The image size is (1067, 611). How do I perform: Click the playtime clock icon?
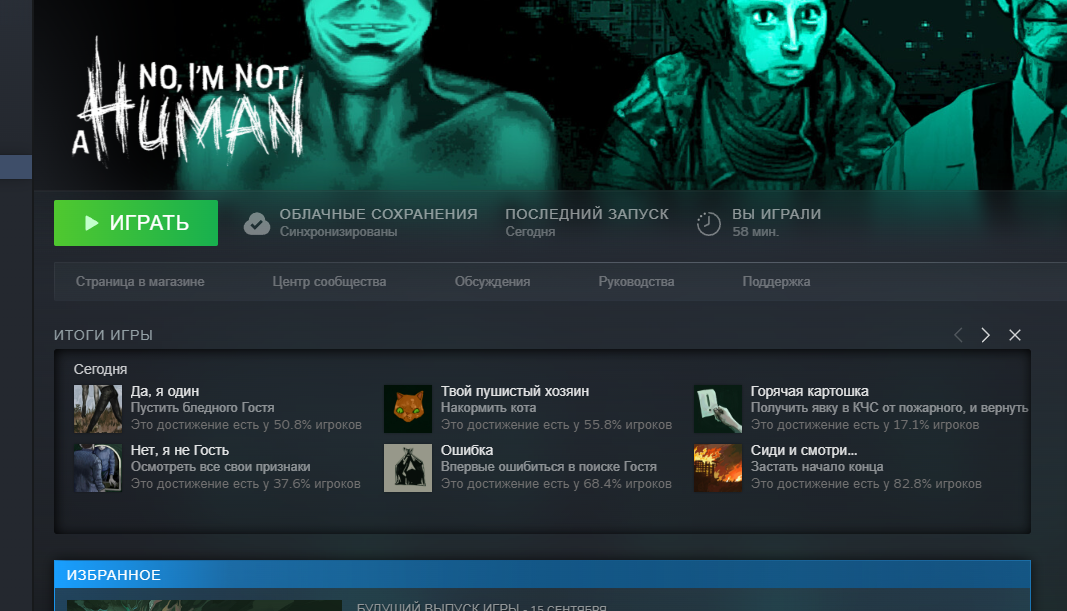pyautogui.click(x=708, y=223)
